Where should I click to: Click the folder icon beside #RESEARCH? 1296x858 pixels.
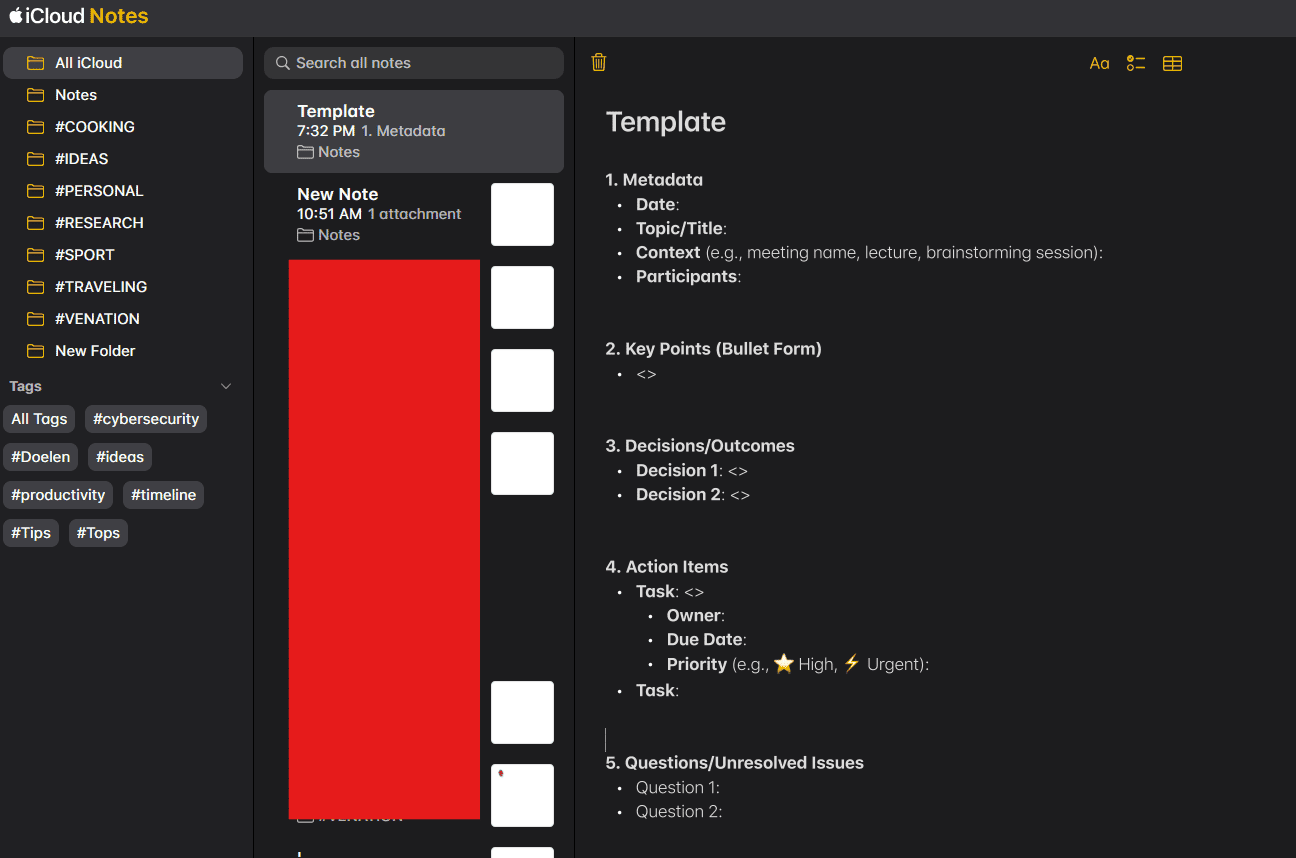[x=36, y=223]
